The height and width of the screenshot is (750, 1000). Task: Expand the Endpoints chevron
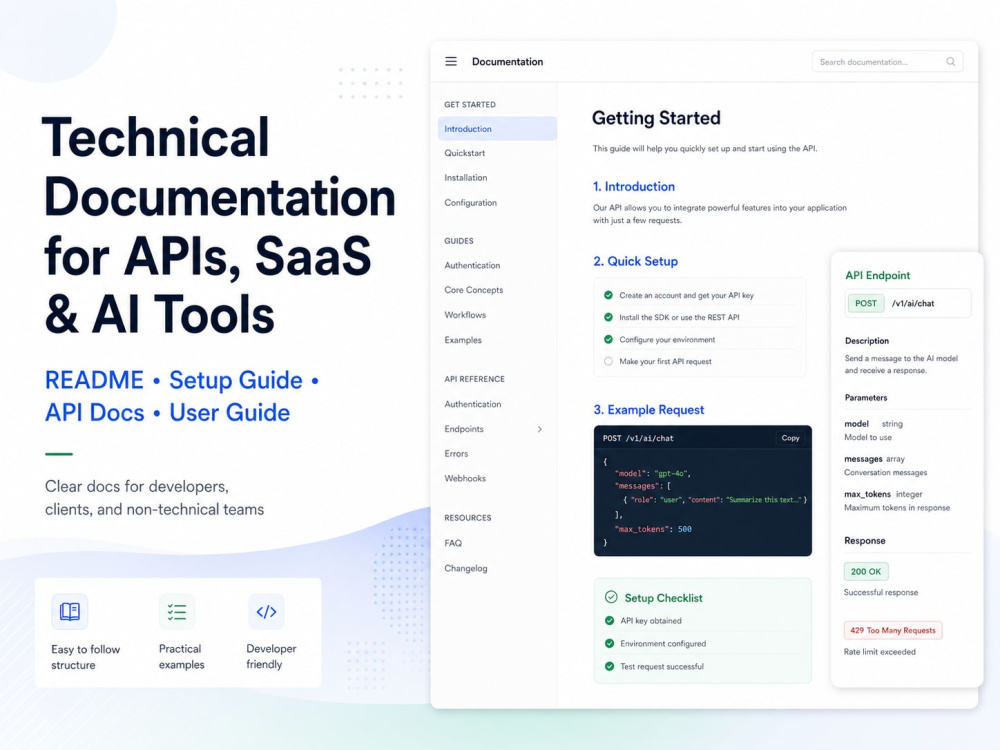(x=540, y=429)
